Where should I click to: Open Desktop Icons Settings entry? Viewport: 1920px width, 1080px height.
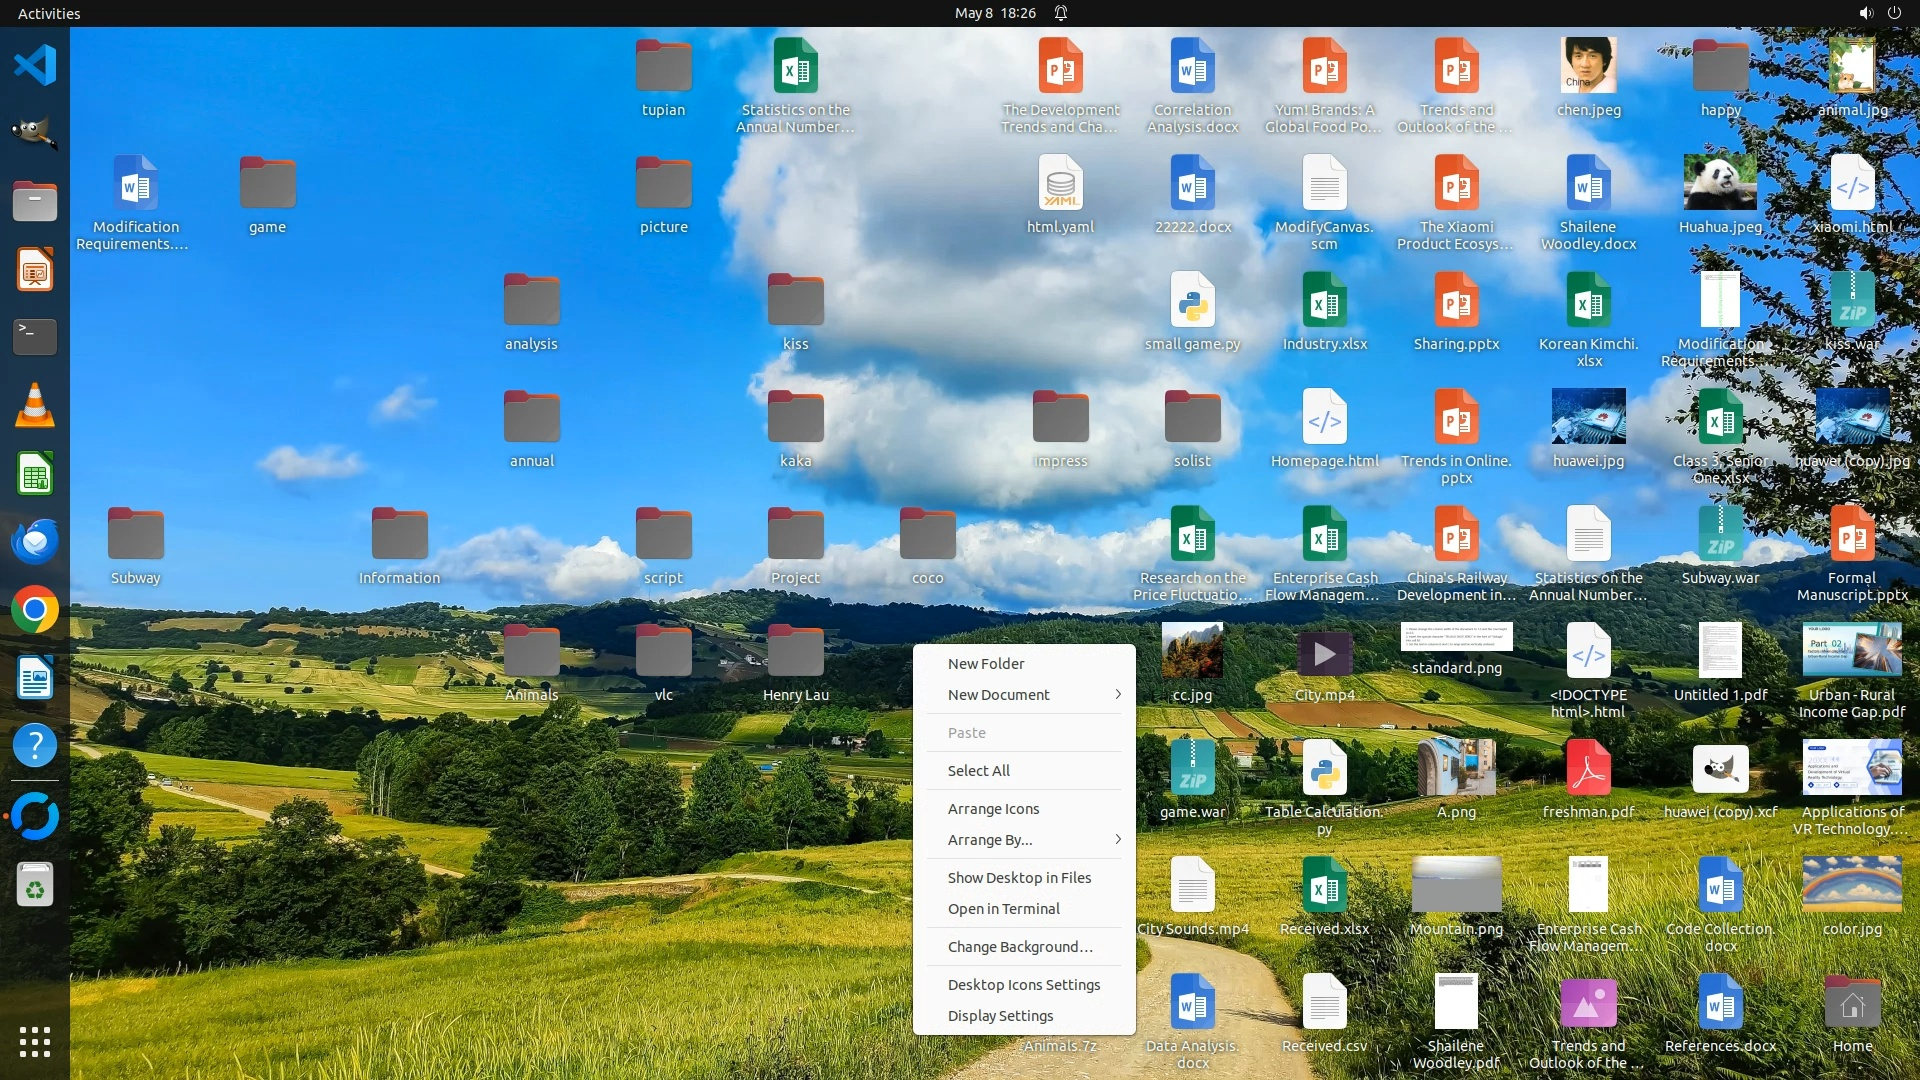1023,985
